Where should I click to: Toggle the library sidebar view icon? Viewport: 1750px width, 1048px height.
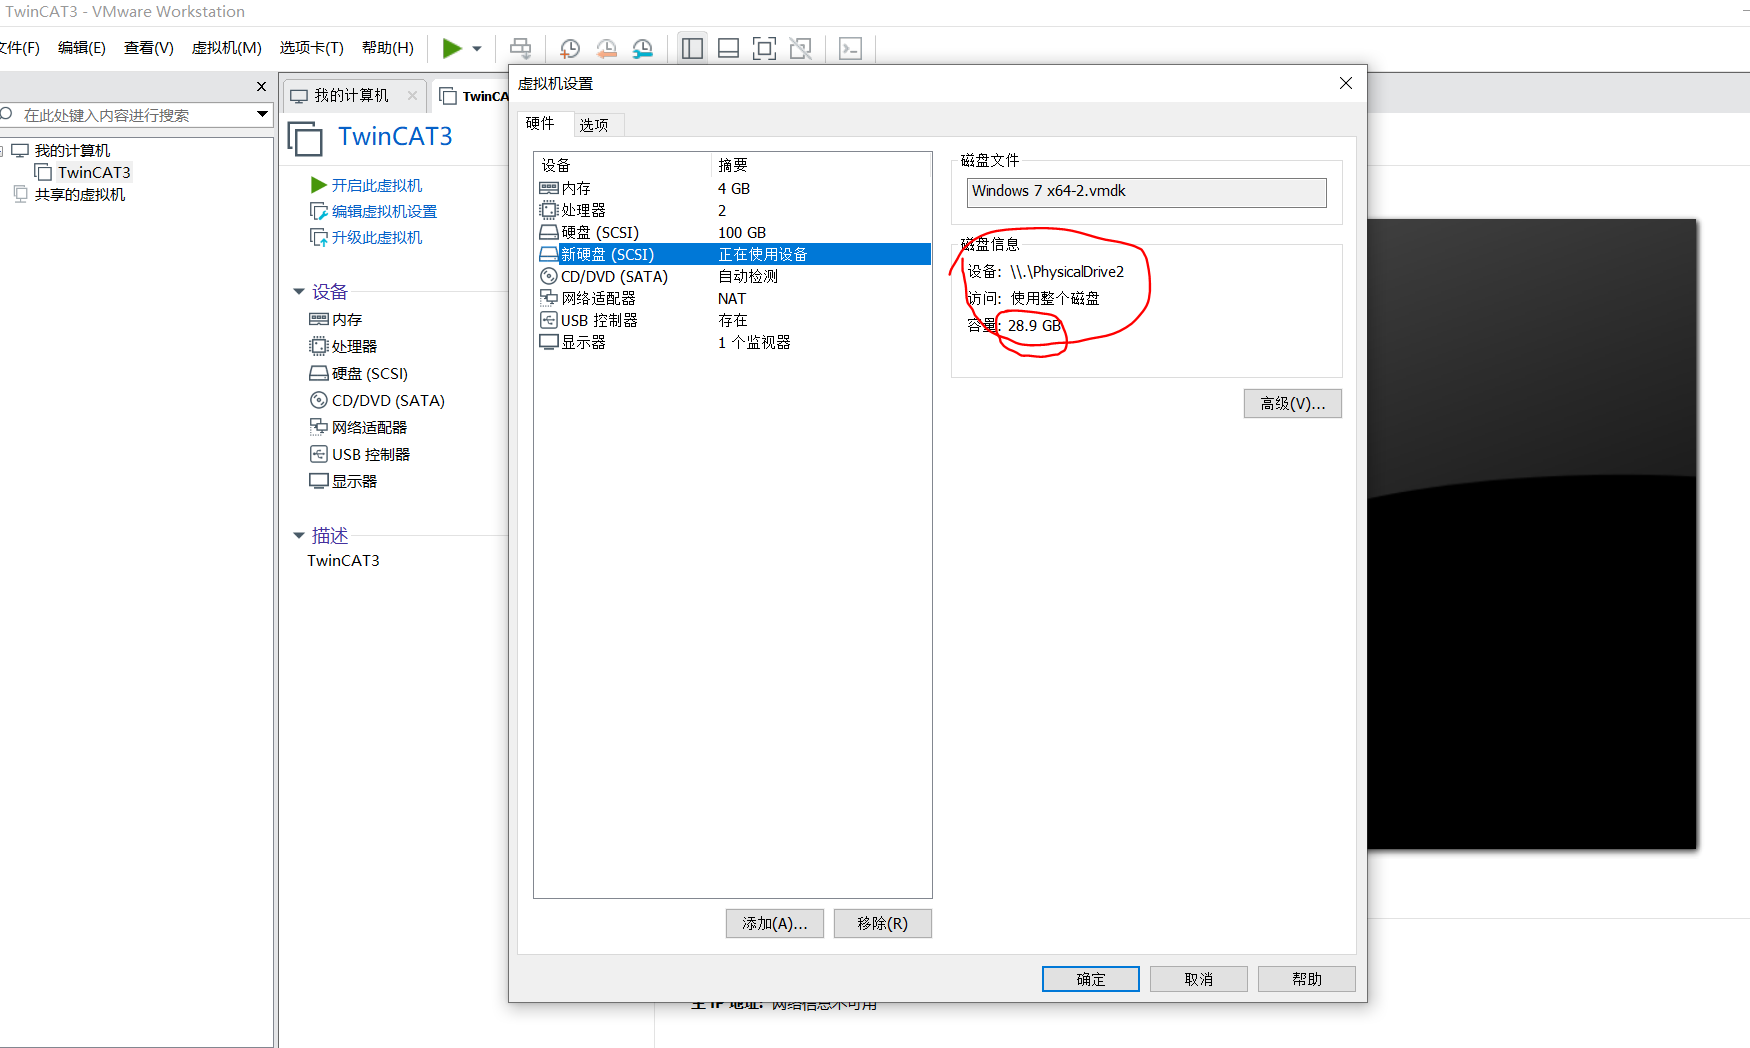(x=692, y=48)
